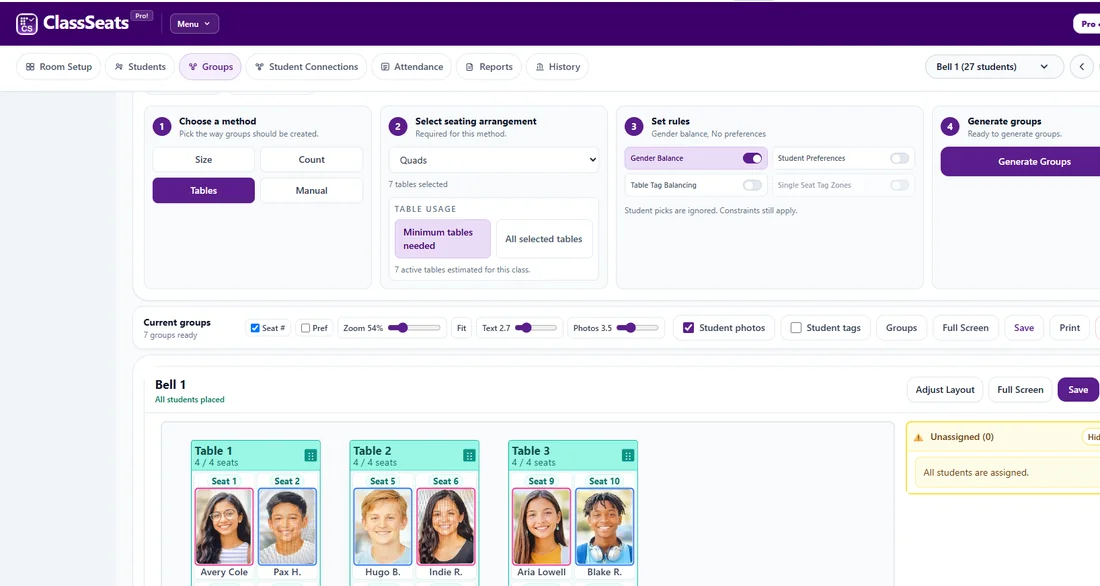Go to the Students tab

click(140, 67)
